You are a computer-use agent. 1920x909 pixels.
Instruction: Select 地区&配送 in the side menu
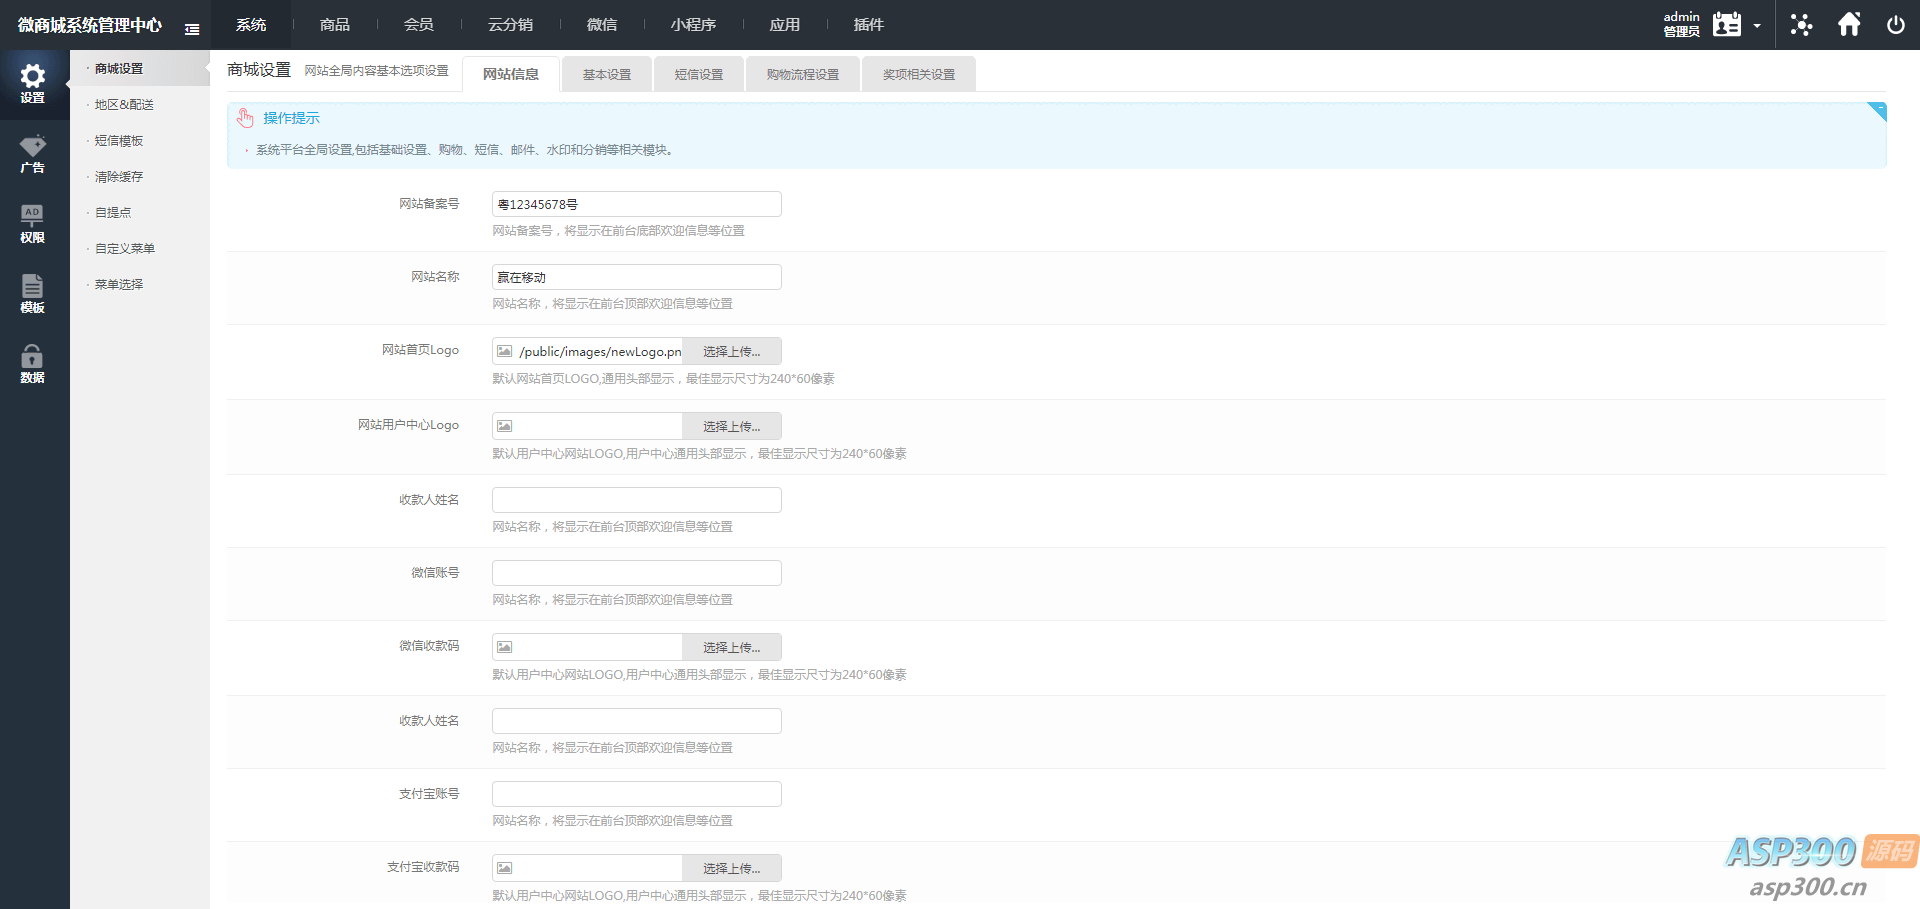pyautogui.click(x=140, y=104)
